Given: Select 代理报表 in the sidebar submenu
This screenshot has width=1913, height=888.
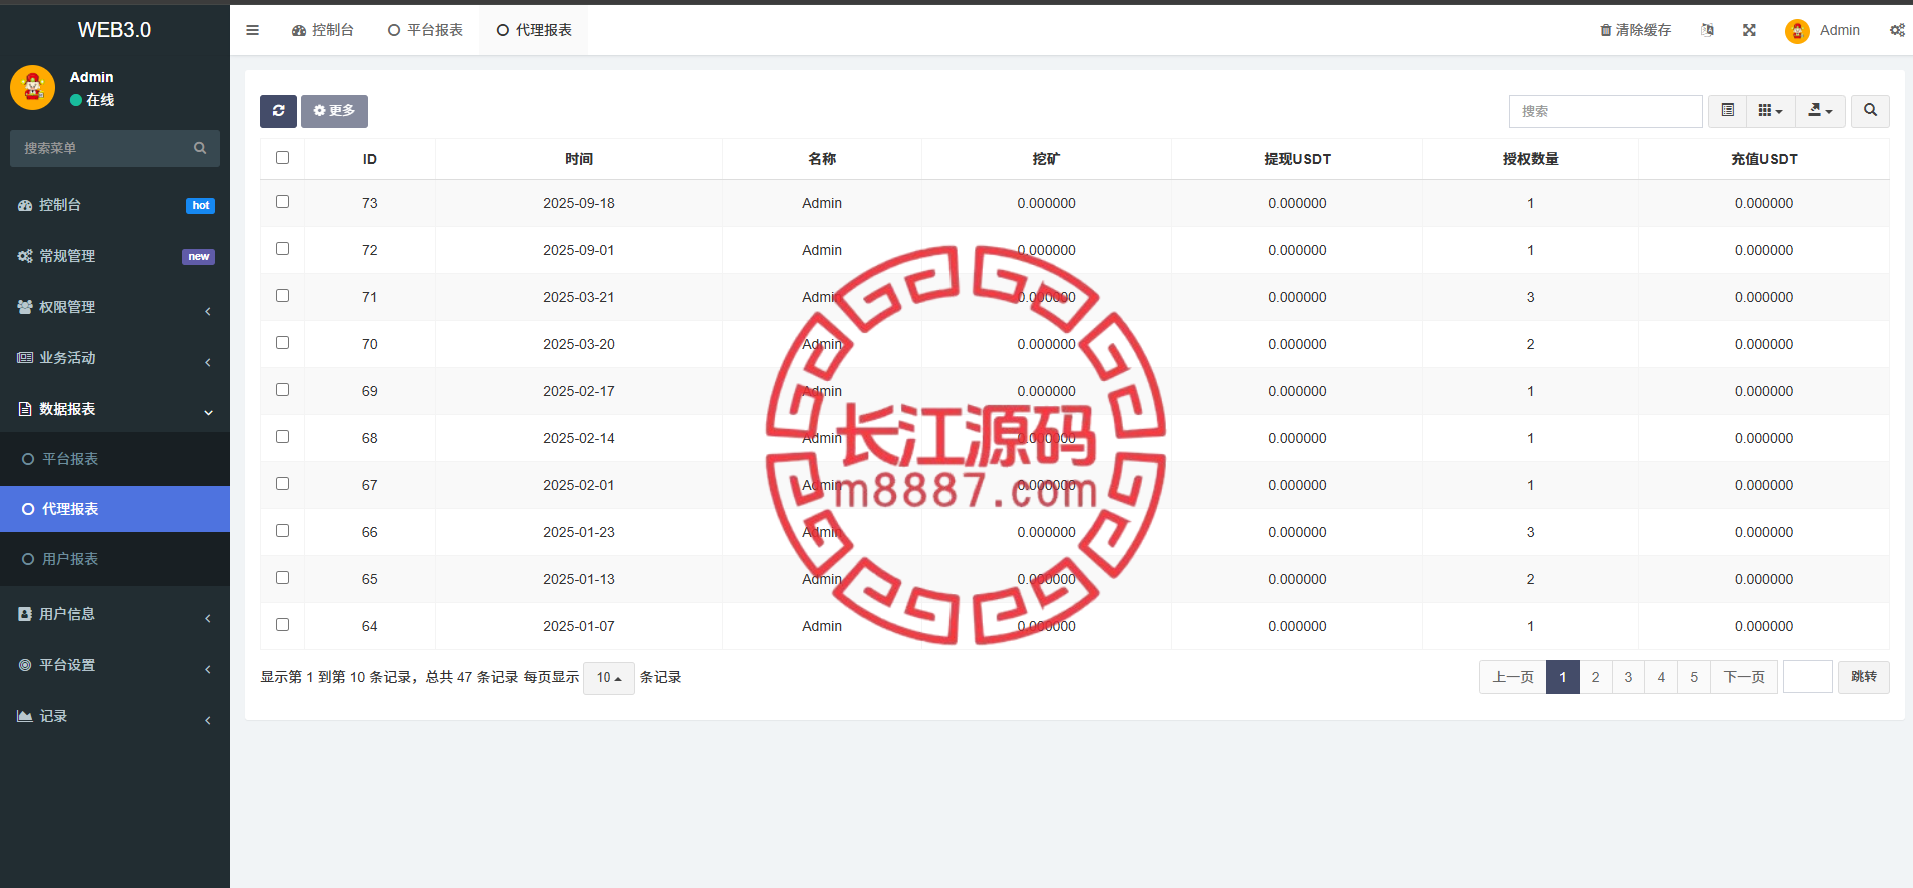Looking at the screenshot, I should point(115,509).
